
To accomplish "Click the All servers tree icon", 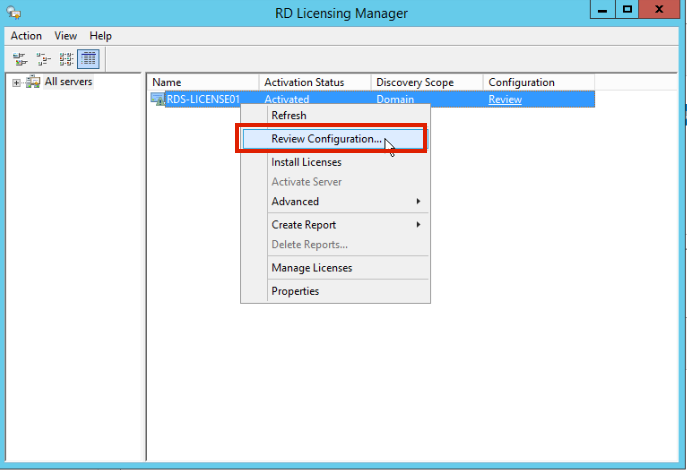I will point(33,81).
